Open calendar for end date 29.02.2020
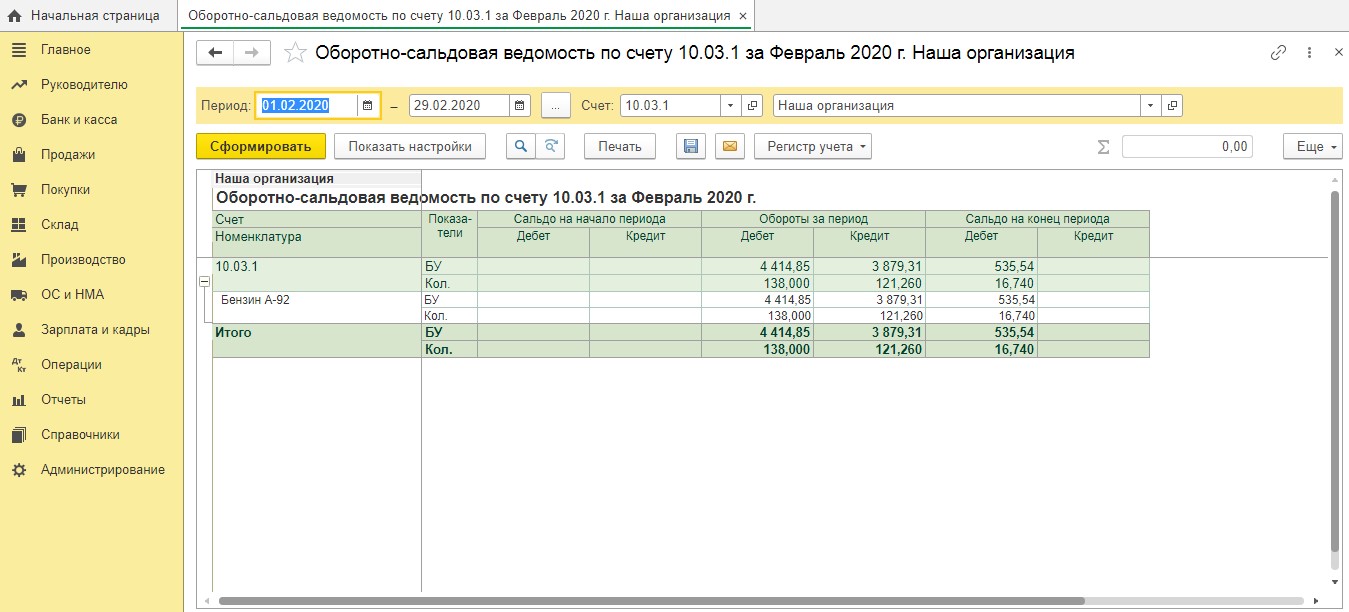This screenshot has height=612, width=1349. [x=520, y=105]
